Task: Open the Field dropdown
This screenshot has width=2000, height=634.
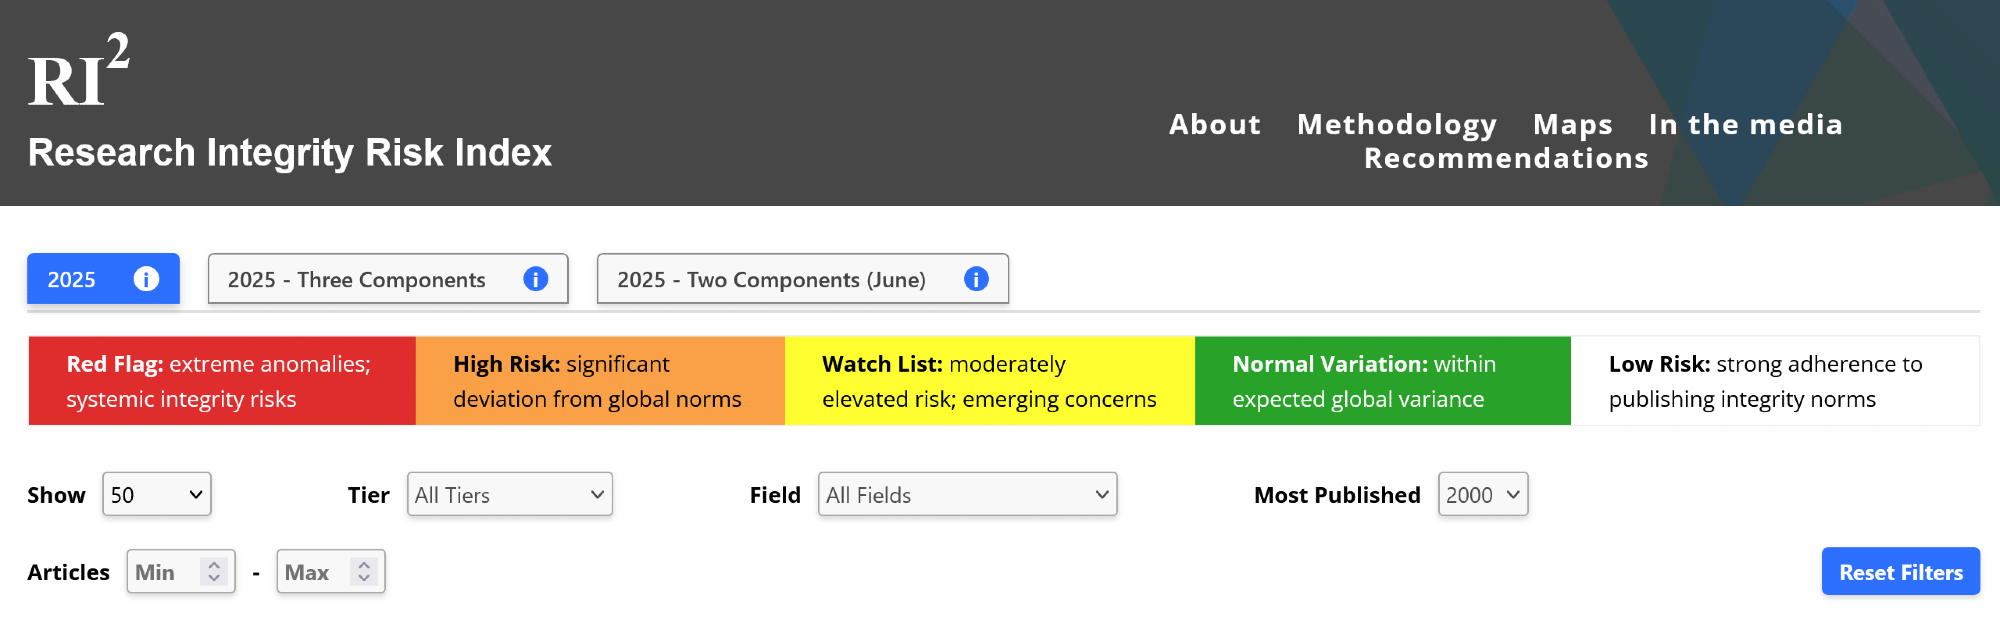Action: coord(967,495)
